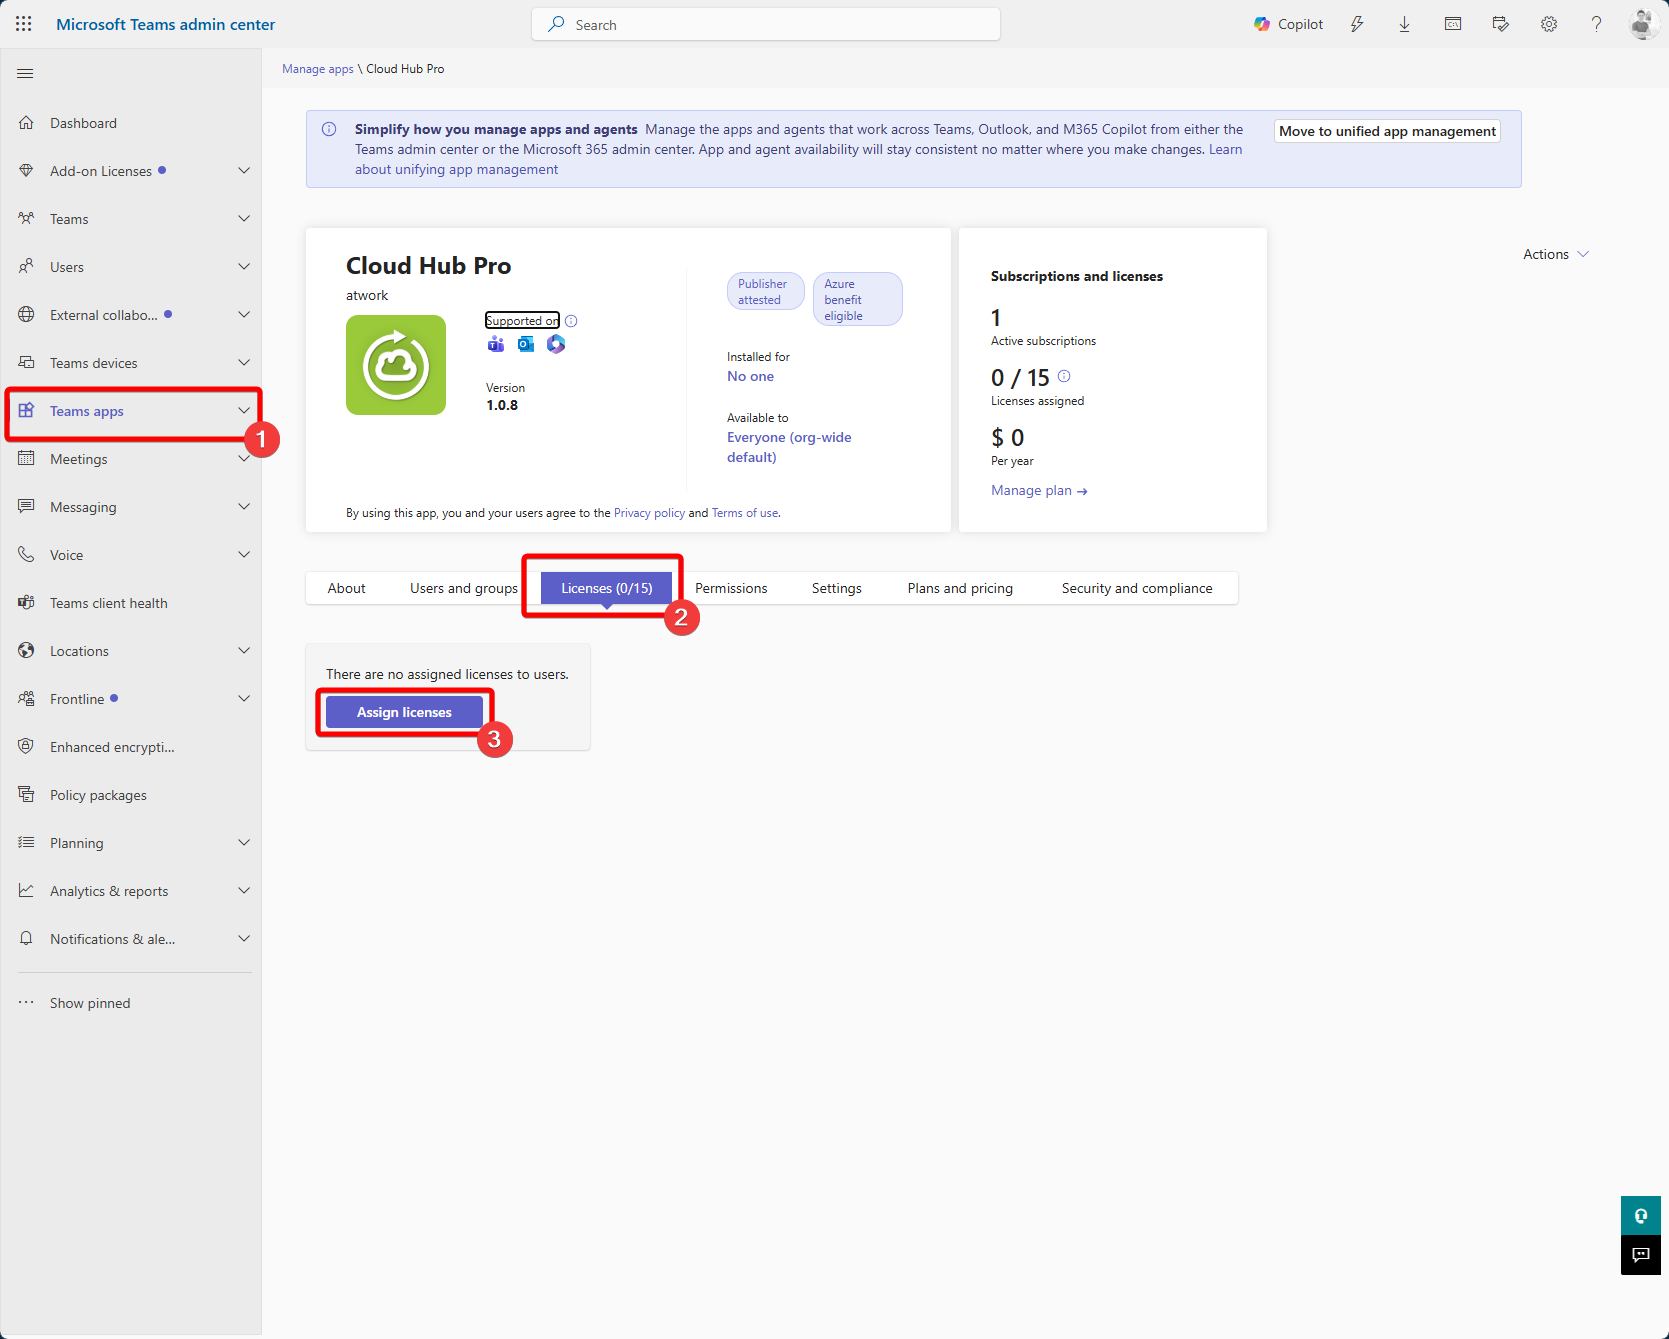Click the Frontline people icon
Image resolution: width=1669 pixels, height=1339 pixels.
(x=26, y=699)
